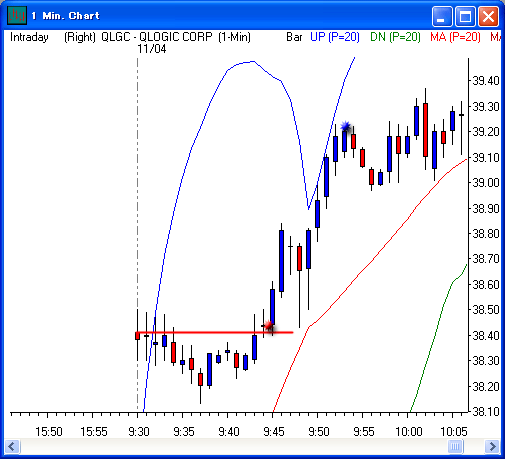The height and width of the screenshot is (459, 505).
Task: Click the tall red candlestick near 10:02
Action: coord(425,130)
